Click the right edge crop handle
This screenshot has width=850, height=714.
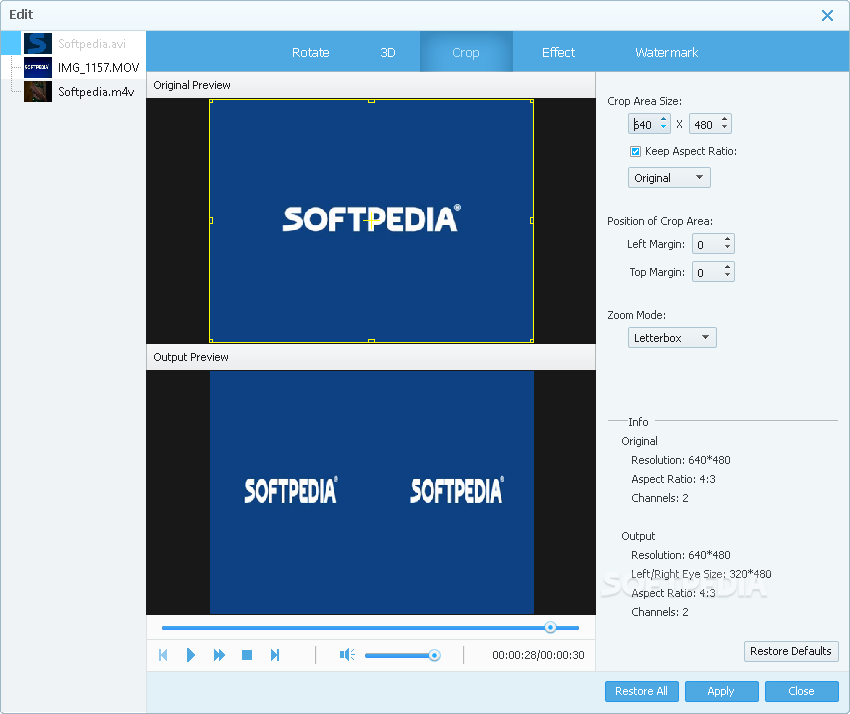click(x=532, y=221)
